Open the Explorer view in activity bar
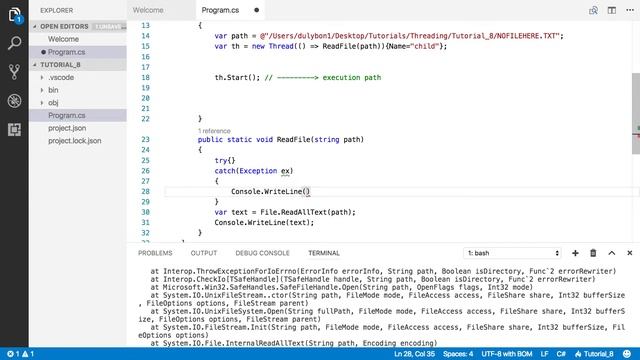The width and height of the screenshot is (640, 360). 14,15
